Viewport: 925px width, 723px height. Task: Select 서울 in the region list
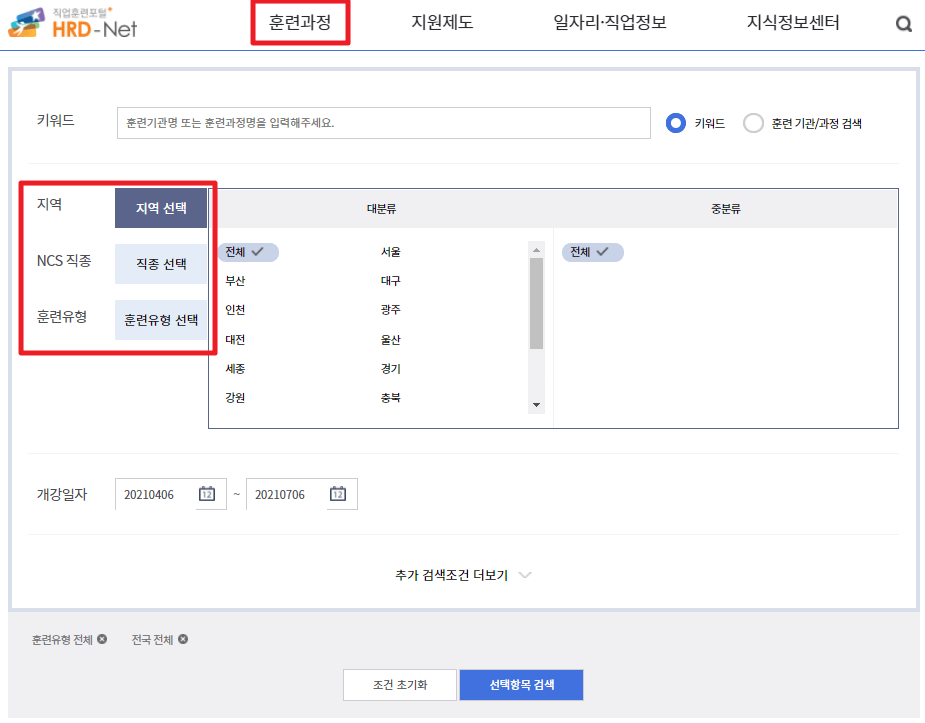[391, 252]
